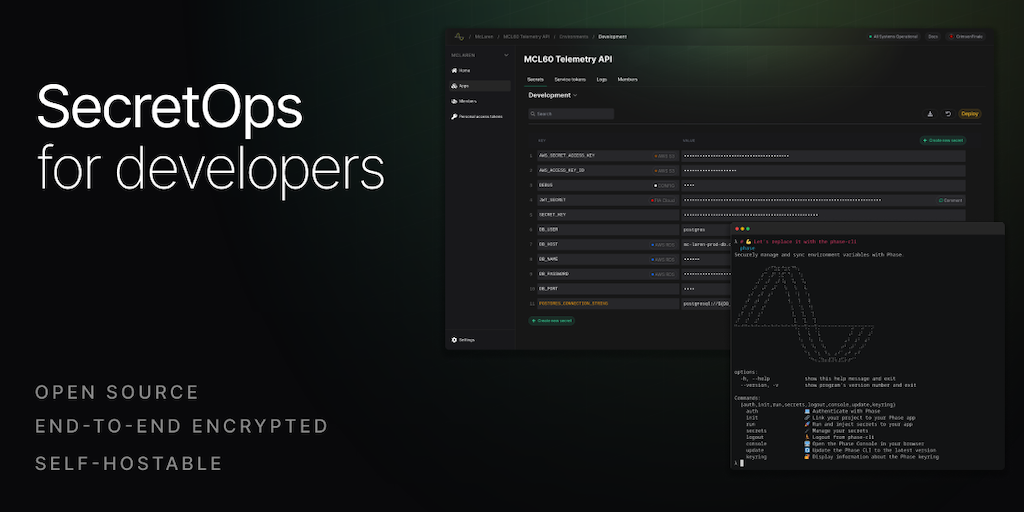The height and width of the screenshot is (512, 1024).
Task: Click the AWS RDS badge on DB_HOST
Action: tap(663, 245)
